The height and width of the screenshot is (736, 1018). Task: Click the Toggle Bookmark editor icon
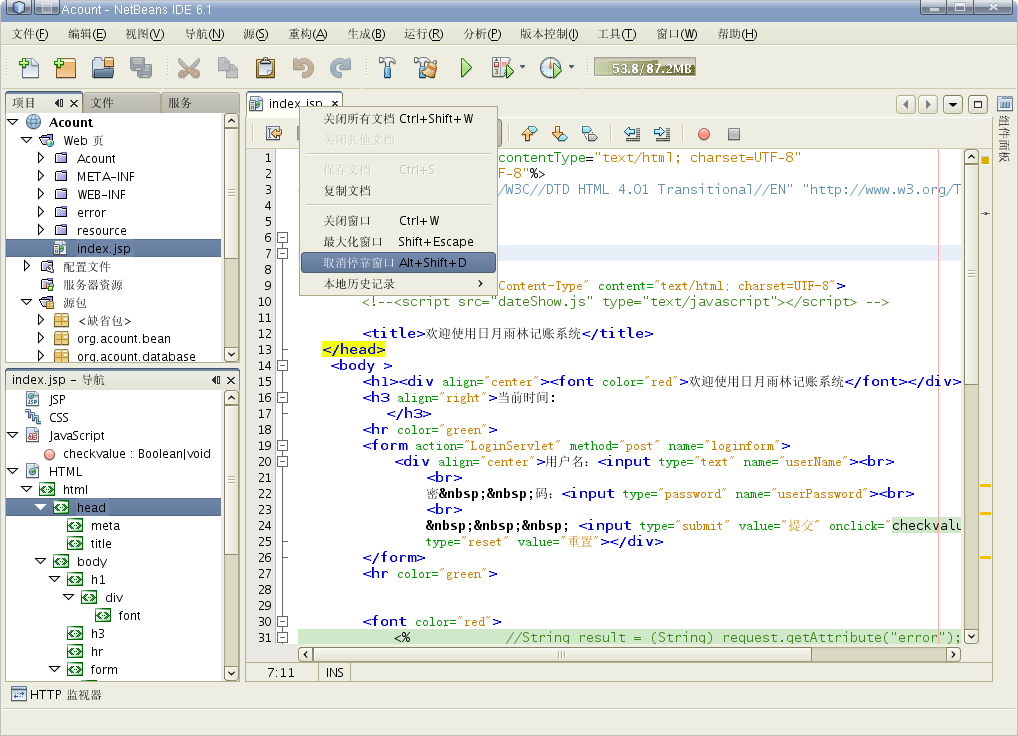click(589, 134)
